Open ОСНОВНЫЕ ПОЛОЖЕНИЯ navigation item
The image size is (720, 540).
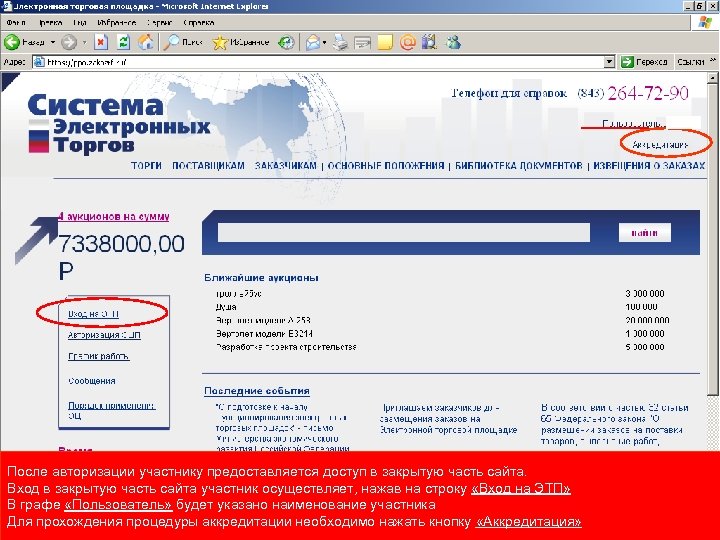pos(386,166)
